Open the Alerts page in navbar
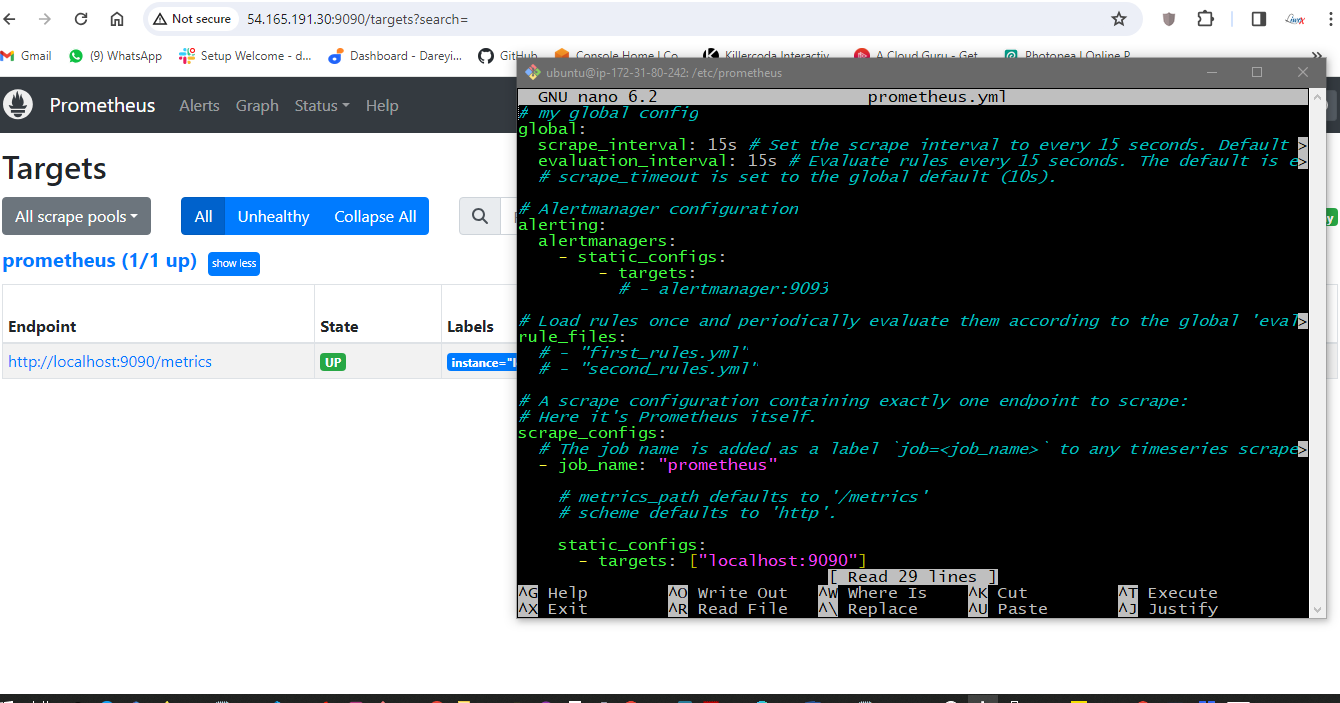 coord(199,105)
